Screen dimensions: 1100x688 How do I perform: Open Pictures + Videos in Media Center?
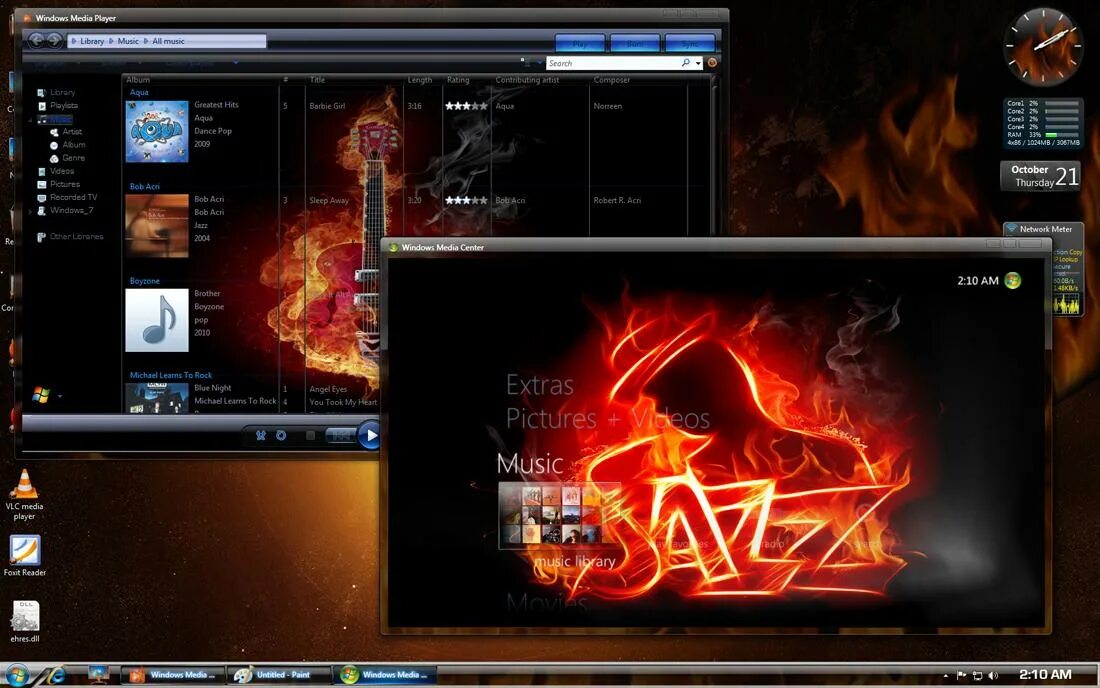[608, 419]
